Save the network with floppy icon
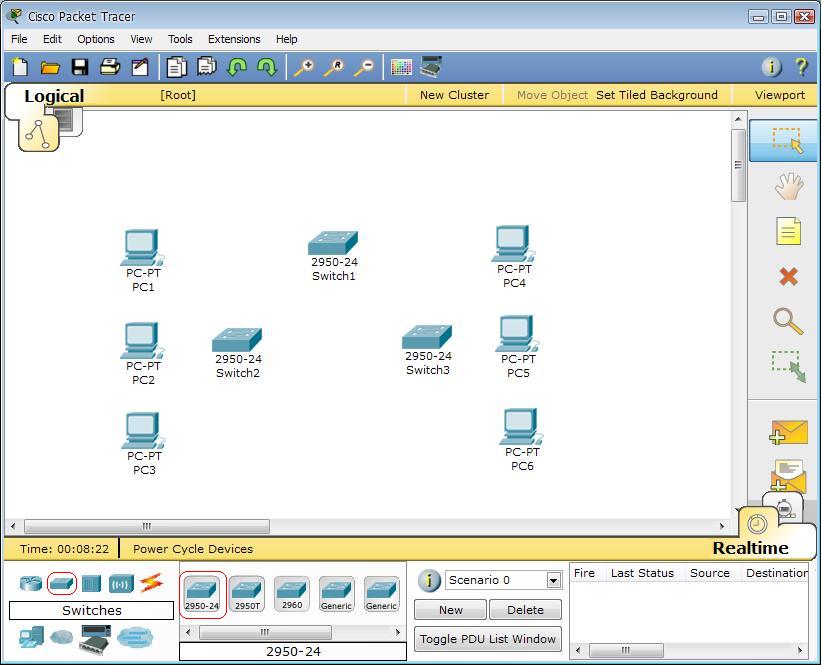The height and width of the screenshot is (665, 822). coord(80,67)
